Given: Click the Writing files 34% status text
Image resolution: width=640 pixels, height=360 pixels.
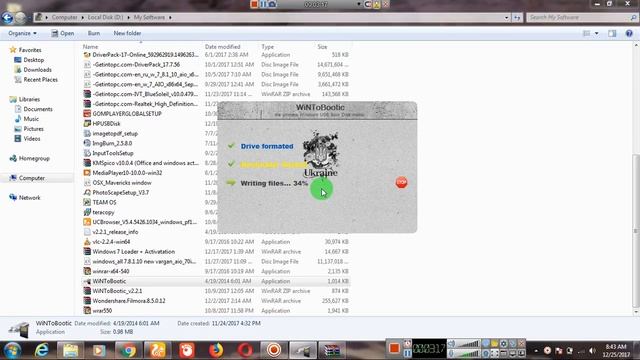Looking at the screenshot, I should [273, 183].
